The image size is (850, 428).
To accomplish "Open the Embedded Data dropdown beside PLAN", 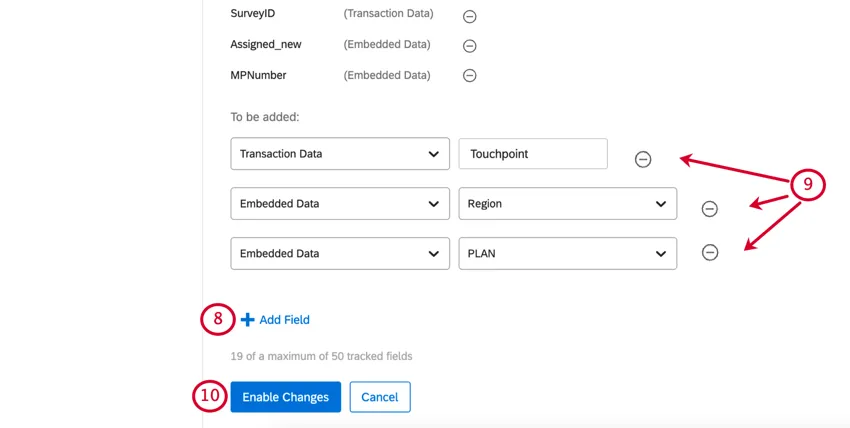I will 339,253.
